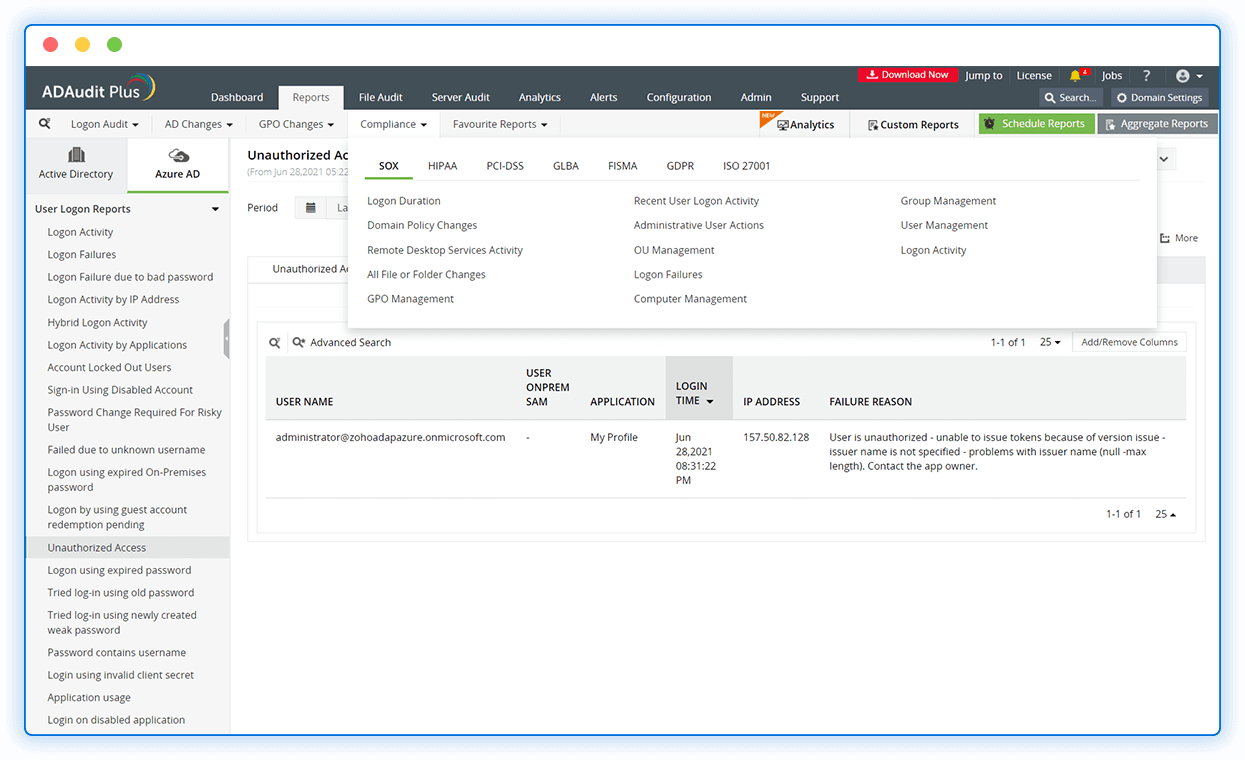Open the Search panel in top bar
This screenshot has width=1245, height=760.
coord(1070,97)
